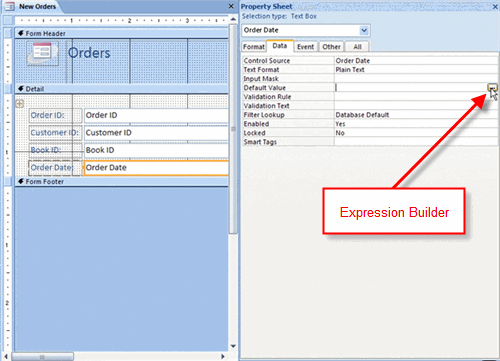
Task: Select the Book ID text box
Action: [156, 150]
